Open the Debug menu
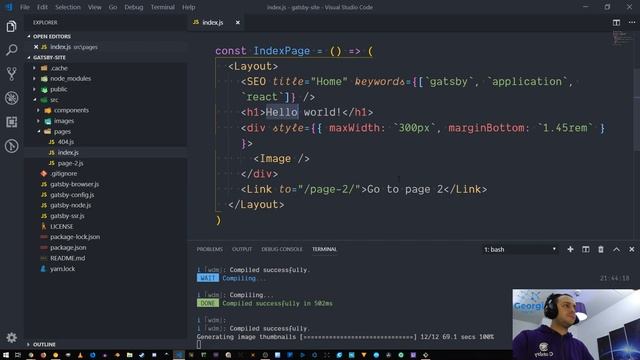Image resolution: width=640 pixels, height=360 pixels. pyautogui.click(x=134, y=7)
